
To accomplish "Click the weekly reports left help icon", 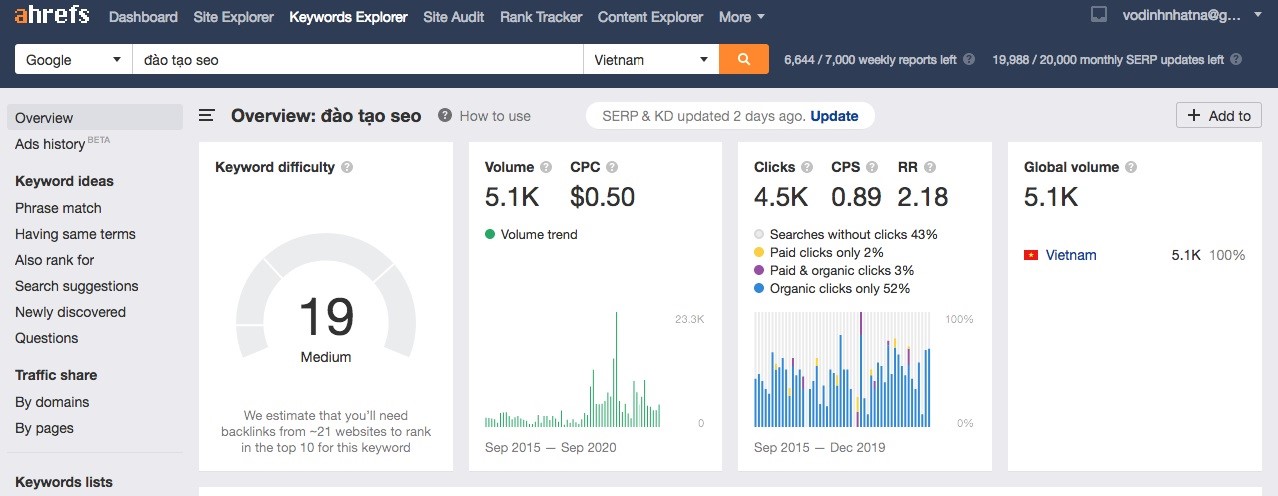I will coord(968,60).
